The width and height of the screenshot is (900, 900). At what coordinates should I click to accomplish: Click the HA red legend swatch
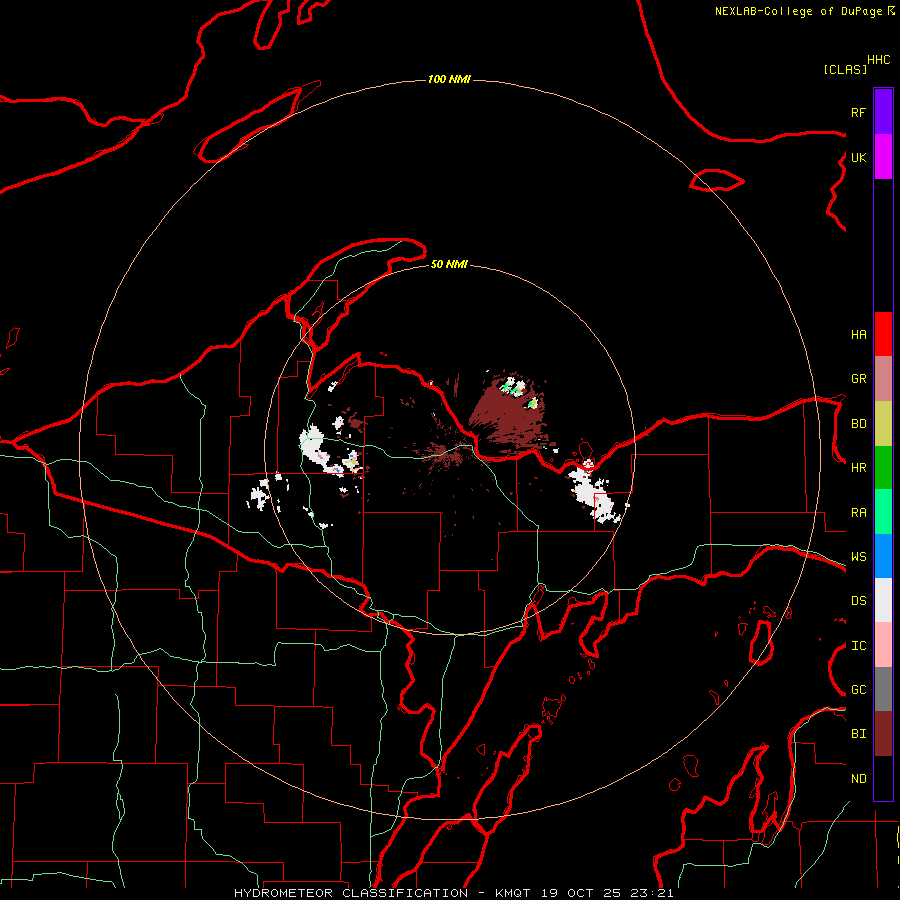(883, 334)
